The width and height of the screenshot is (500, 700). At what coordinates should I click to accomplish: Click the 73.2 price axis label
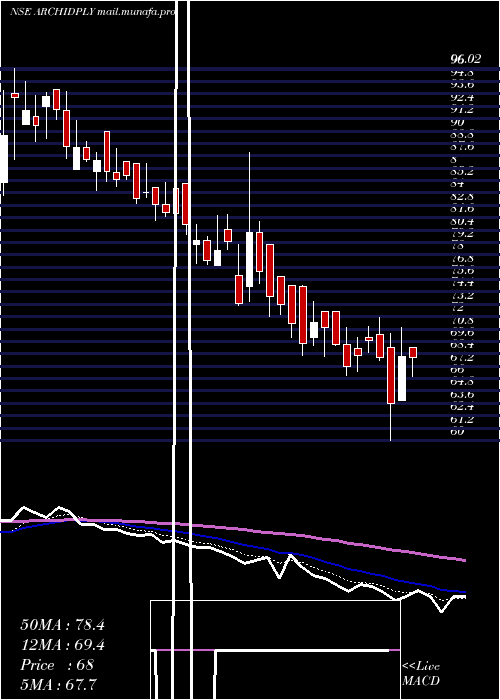coord(462,296)
